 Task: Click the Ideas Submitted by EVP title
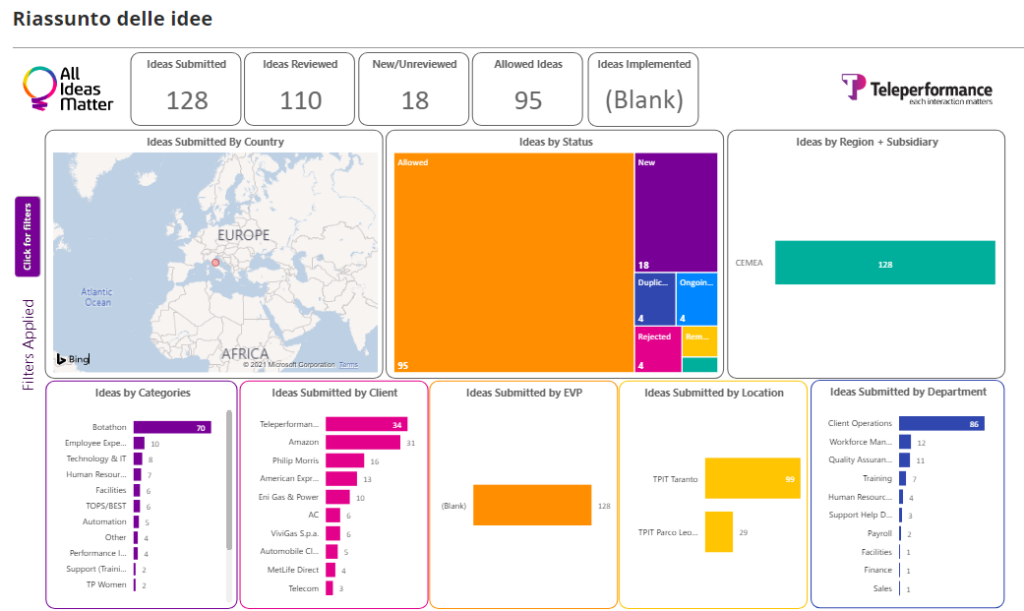point(524,392)
